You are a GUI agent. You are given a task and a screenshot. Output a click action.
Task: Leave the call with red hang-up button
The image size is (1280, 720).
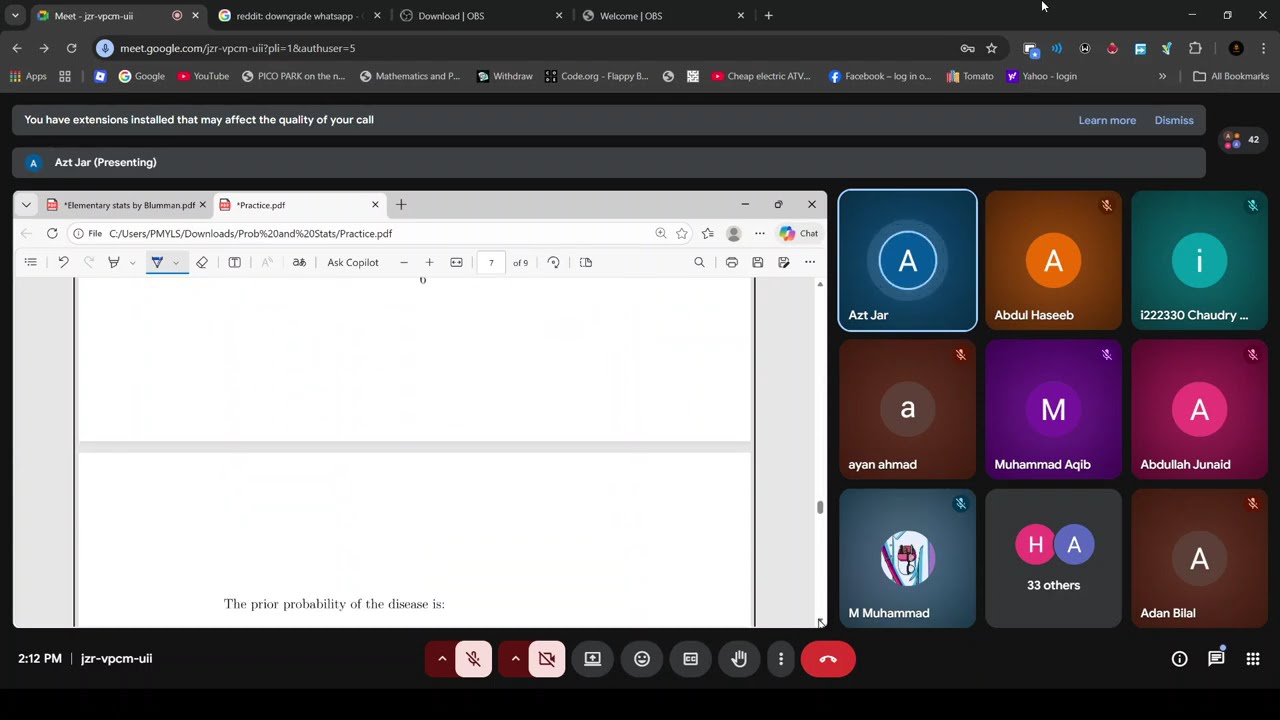(828, 659)
